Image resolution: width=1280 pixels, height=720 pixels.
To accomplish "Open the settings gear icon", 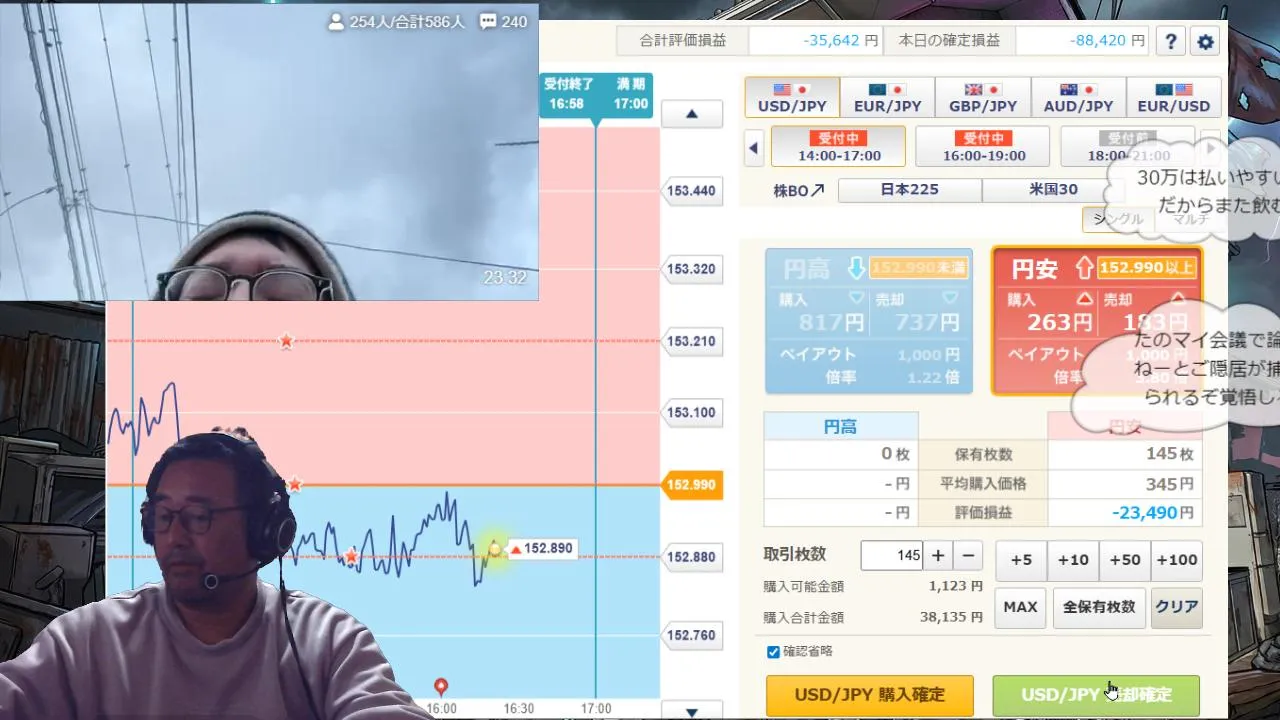I will (x=1205, y=41).
